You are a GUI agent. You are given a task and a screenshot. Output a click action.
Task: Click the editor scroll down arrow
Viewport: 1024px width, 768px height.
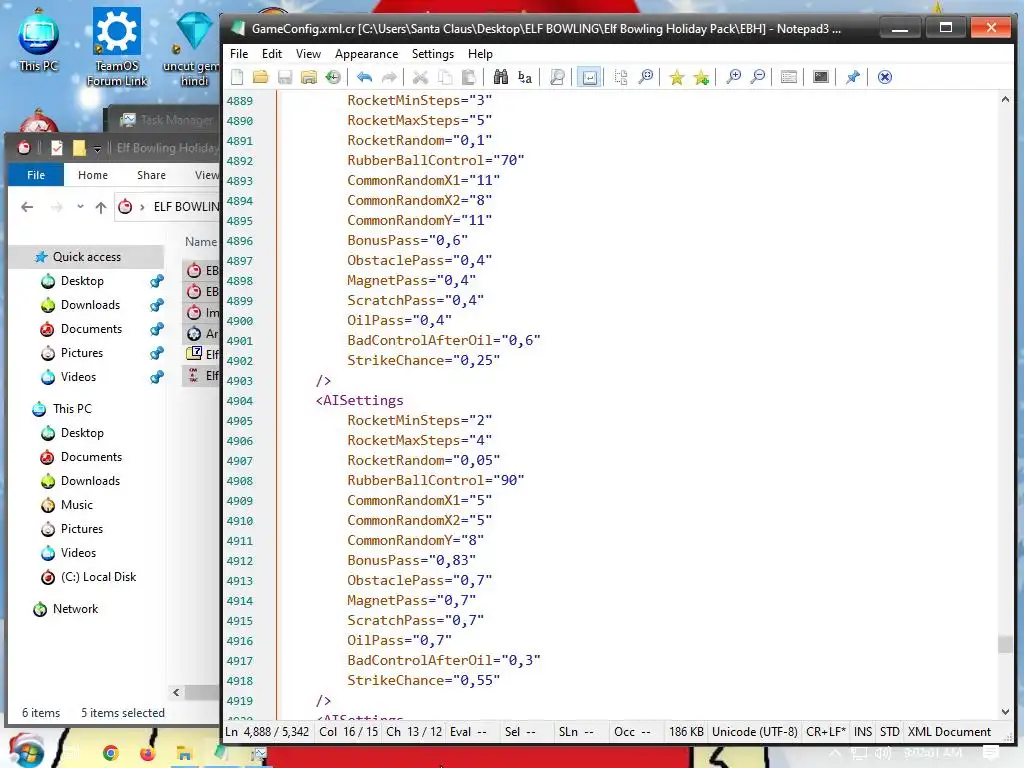[1005, 712]
